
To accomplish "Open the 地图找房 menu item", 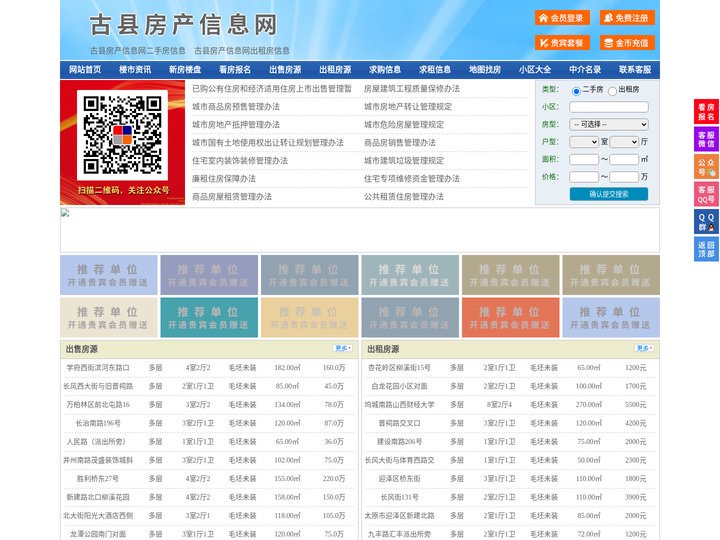I will (x=485, y=70).
